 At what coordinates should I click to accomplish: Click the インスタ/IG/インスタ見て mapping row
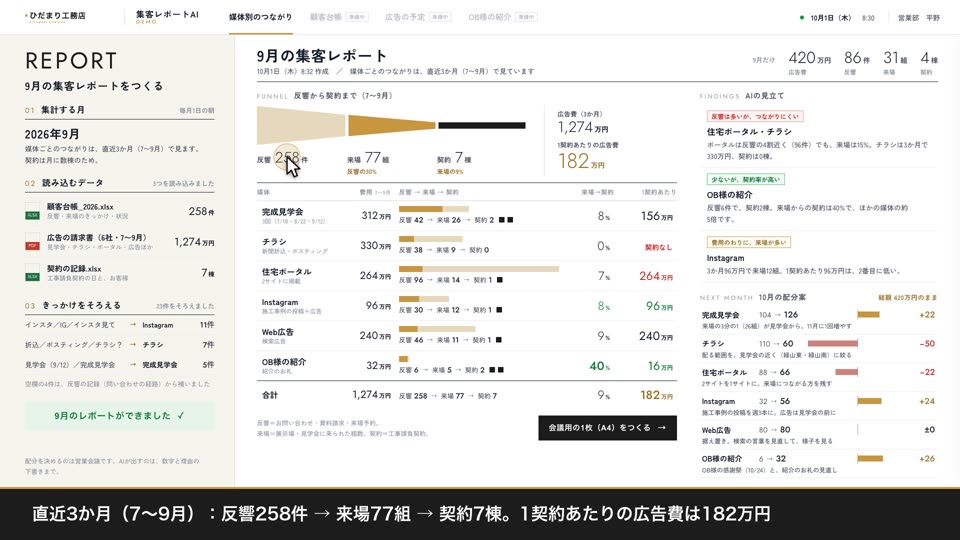pyautogui.click(x=119, y=325)
